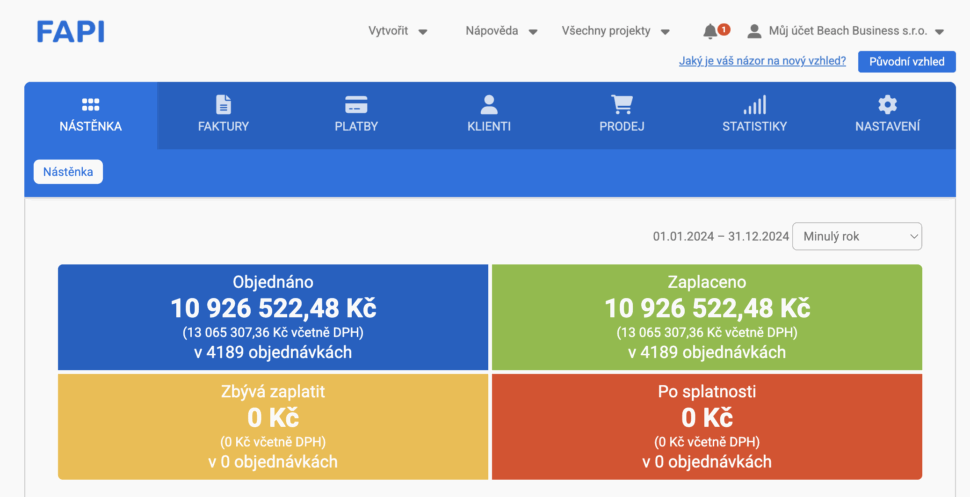
Task: Click the FAPI logo
Action: pos(71,32)
